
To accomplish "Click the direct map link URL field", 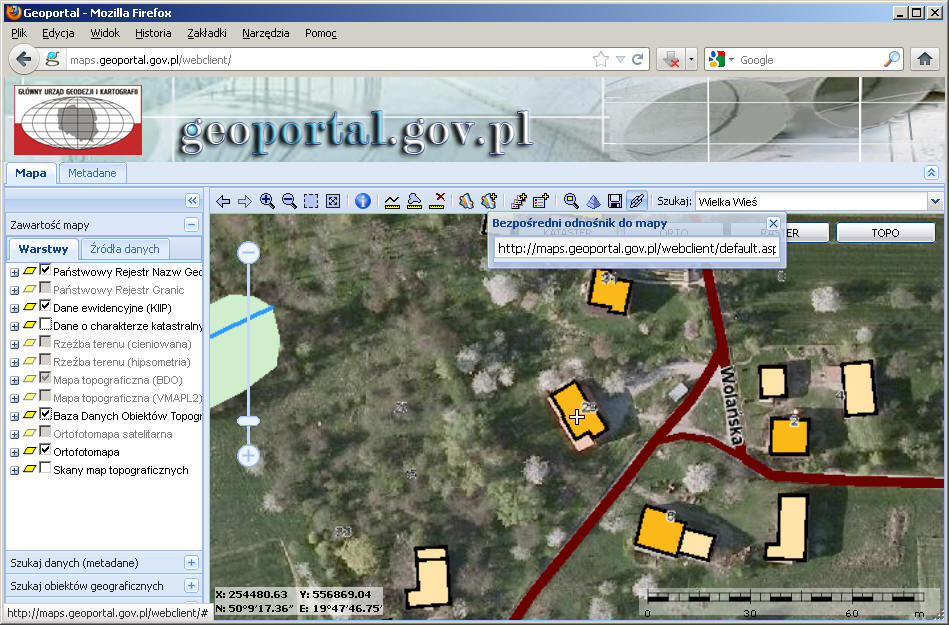I will [636, 249].
